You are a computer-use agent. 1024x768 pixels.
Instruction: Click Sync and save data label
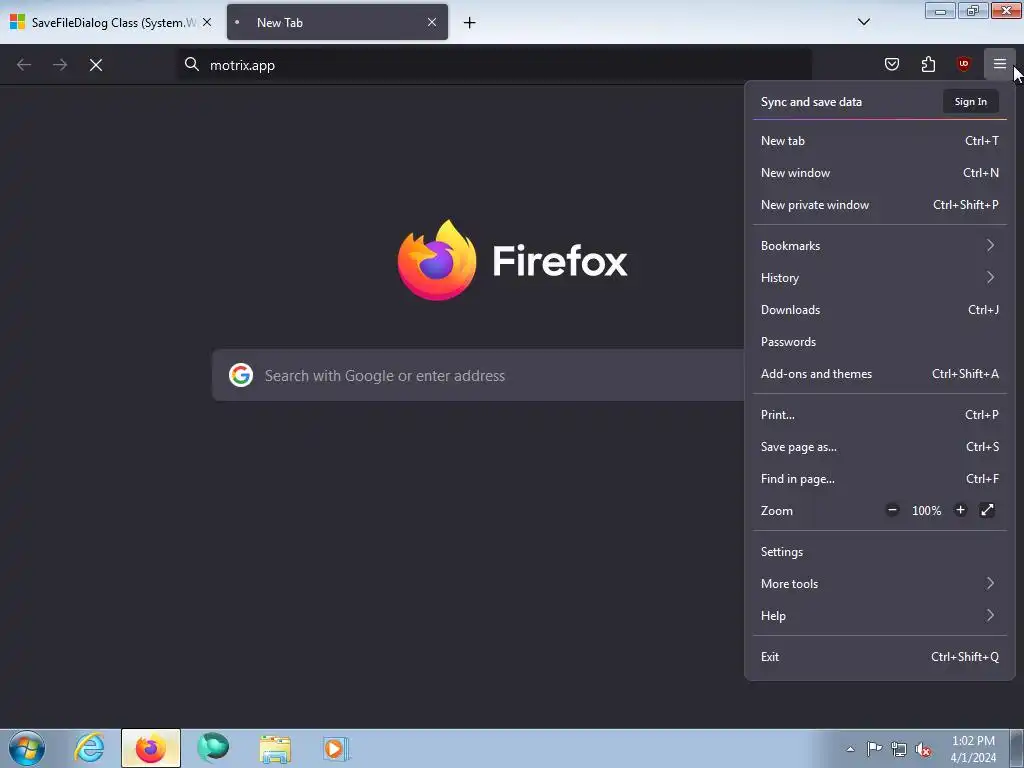click(x=811, y=102)
